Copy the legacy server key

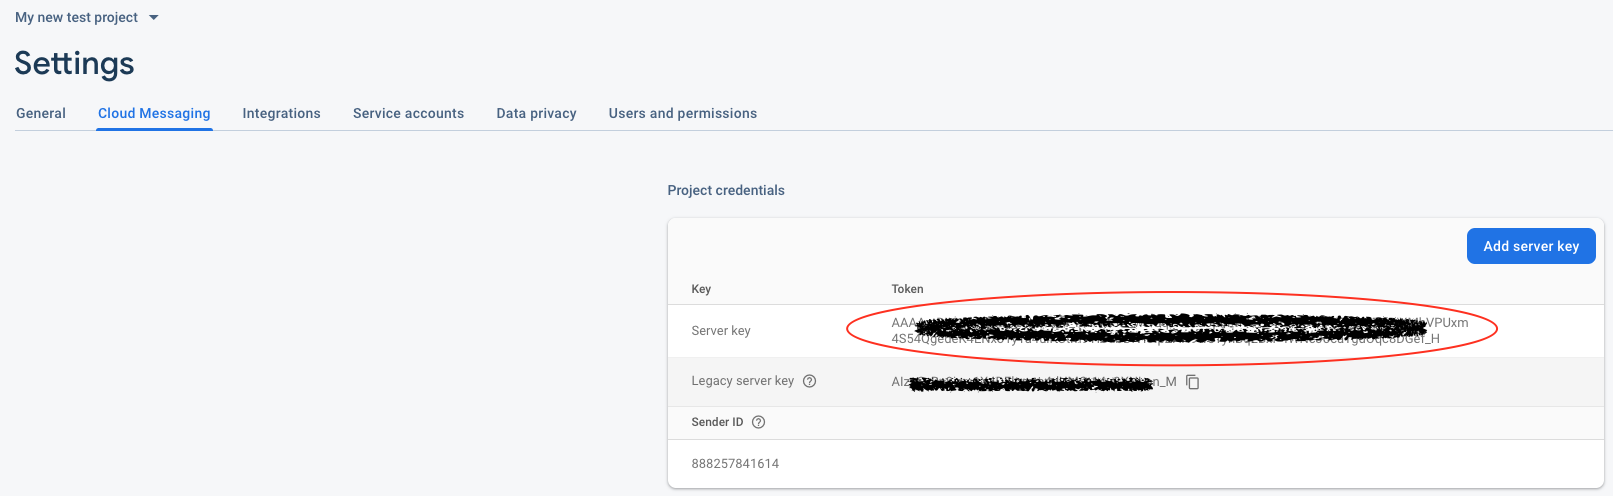pyautogui.click(x=1192, y=382)
